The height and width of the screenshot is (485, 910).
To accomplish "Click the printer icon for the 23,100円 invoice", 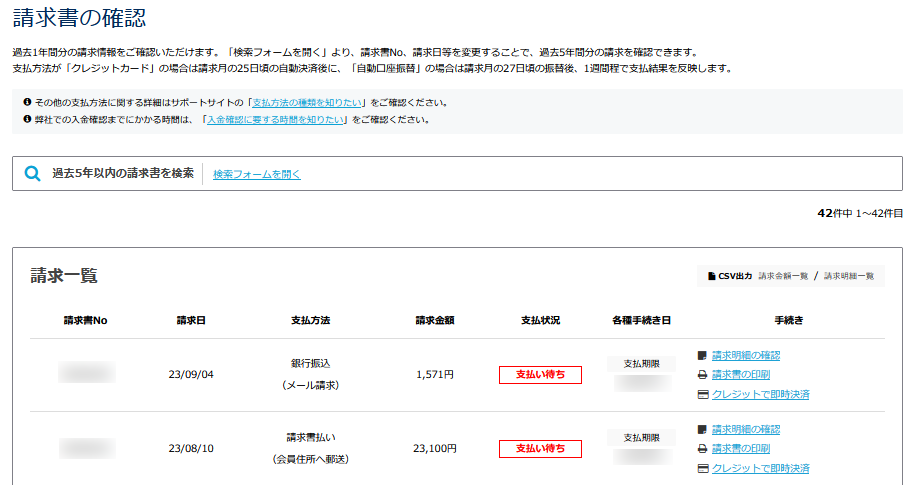I will pos(702,449).
